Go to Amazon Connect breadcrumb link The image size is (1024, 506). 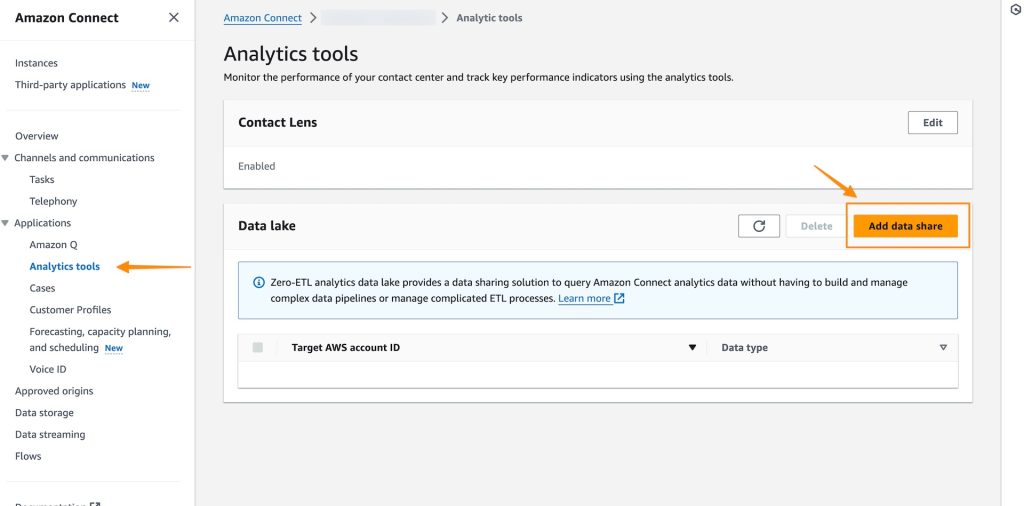pyautogui.click(x=262, y=18)
